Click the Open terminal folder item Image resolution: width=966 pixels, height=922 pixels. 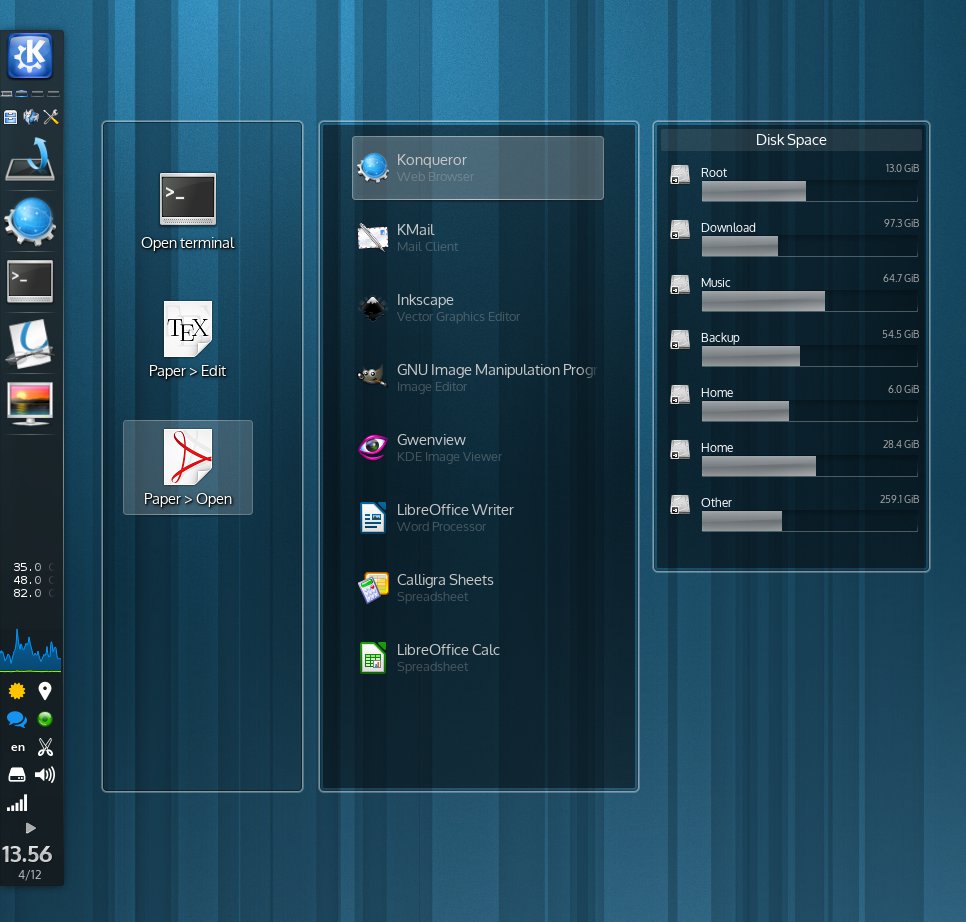tap(188, 211)
